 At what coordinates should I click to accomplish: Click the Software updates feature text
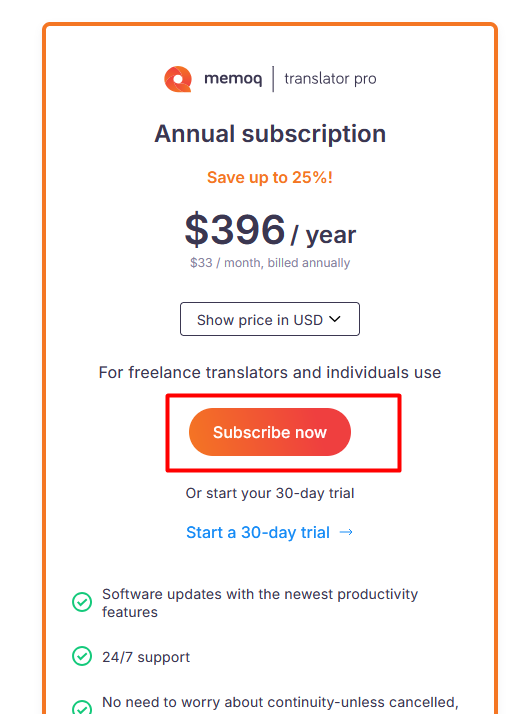260,603
